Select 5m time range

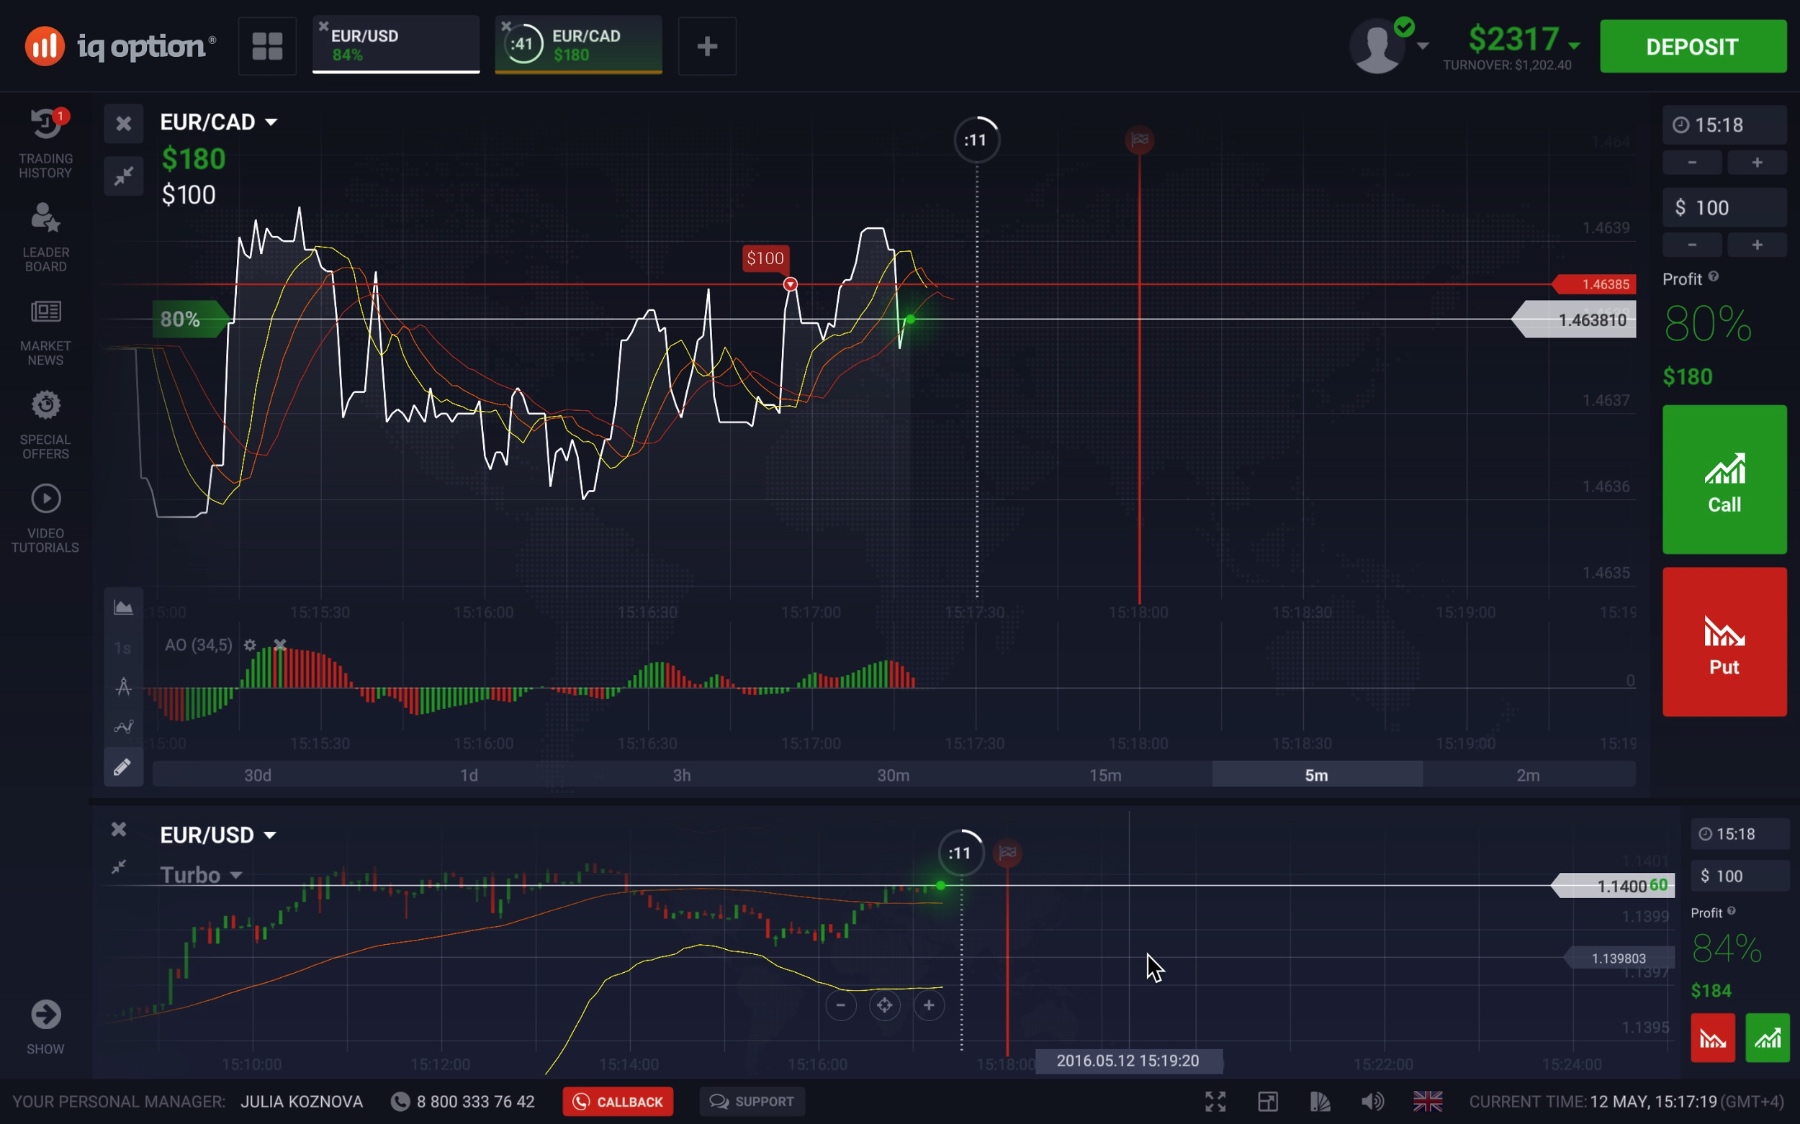tap(1317, 775)
